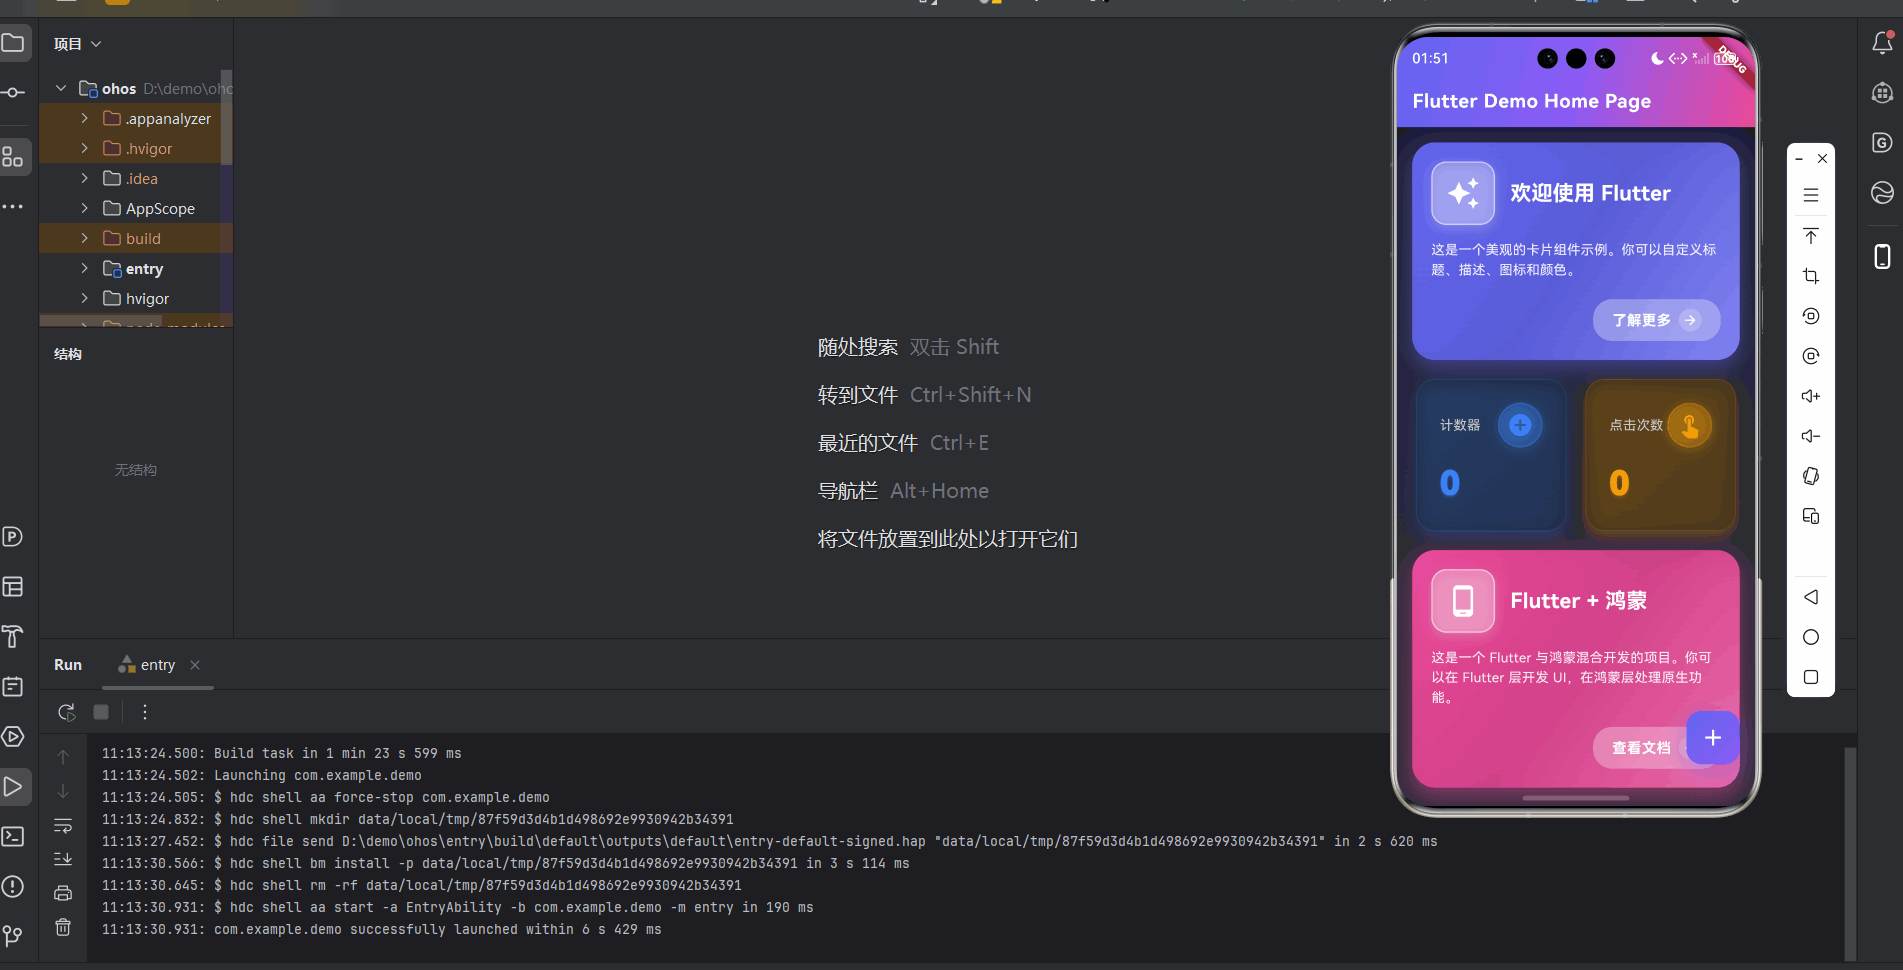Screen dimensions: 1903x970
Task: Expand the hvigor folder
Action: 85,298
